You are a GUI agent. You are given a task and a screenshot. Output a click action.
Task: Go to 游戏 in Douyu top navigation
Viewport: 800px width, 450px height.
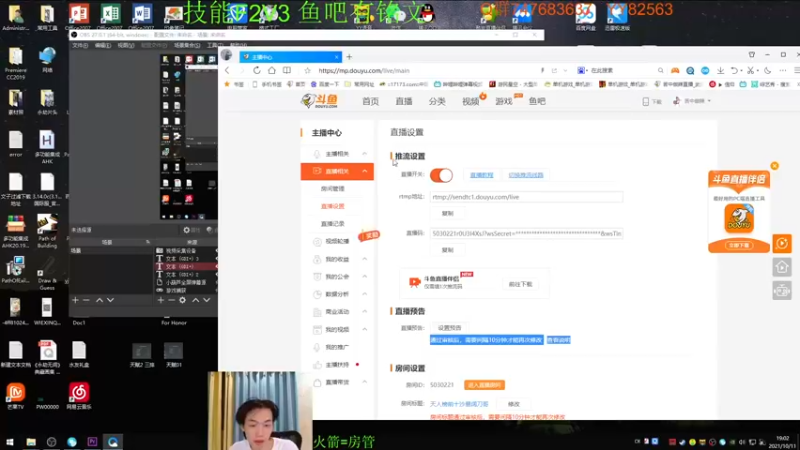tap(504, 101)
